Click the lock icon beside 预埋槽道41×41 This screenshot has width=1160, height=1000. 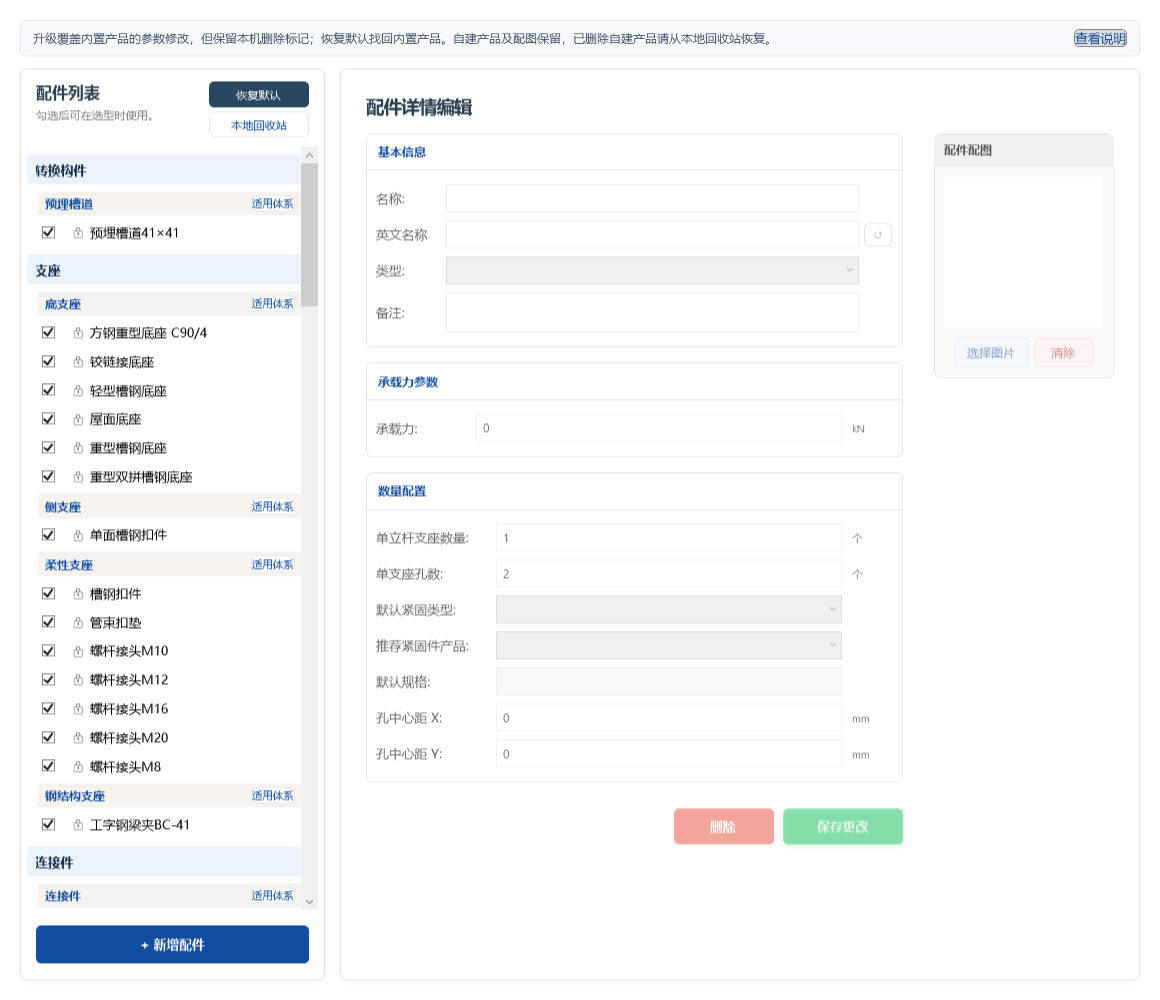(78, 233)
